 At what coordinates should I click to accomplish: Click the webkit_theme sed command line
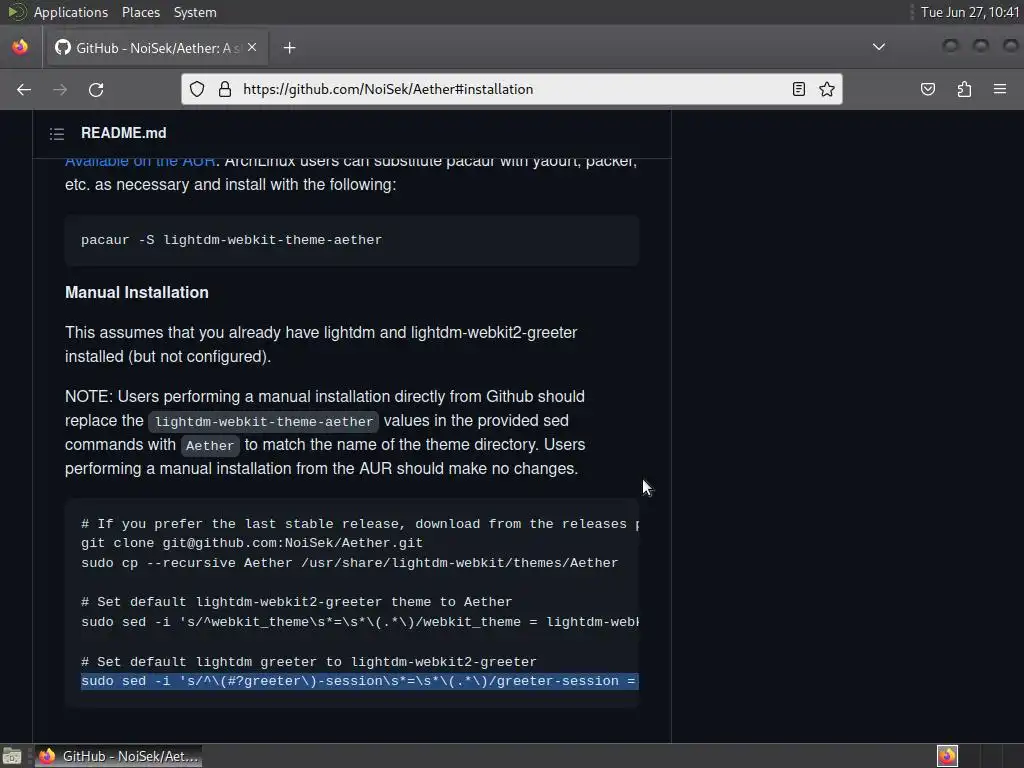[x=359, y=622]
